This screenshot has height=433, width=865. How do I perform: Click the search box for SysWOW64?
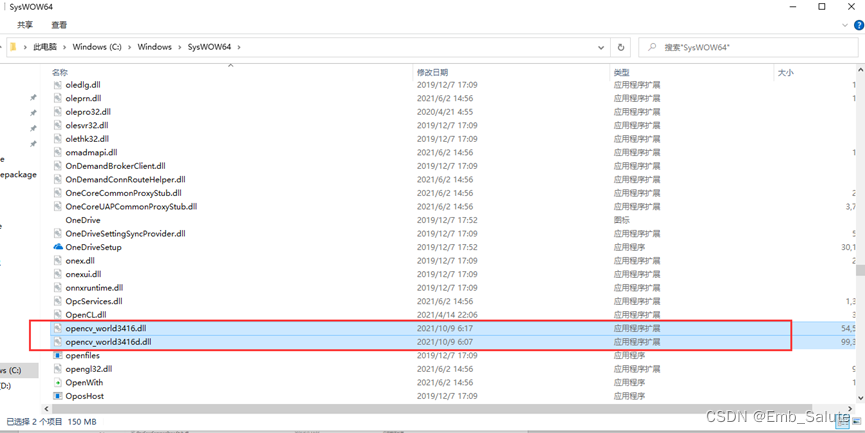pyautogui.click(x=748, y=47)
